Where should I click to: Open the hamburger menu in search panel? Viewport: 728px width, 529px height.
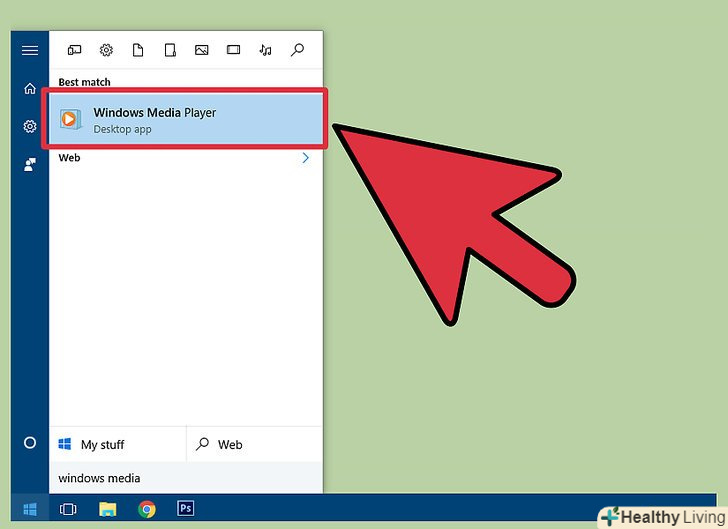(30, 50)
